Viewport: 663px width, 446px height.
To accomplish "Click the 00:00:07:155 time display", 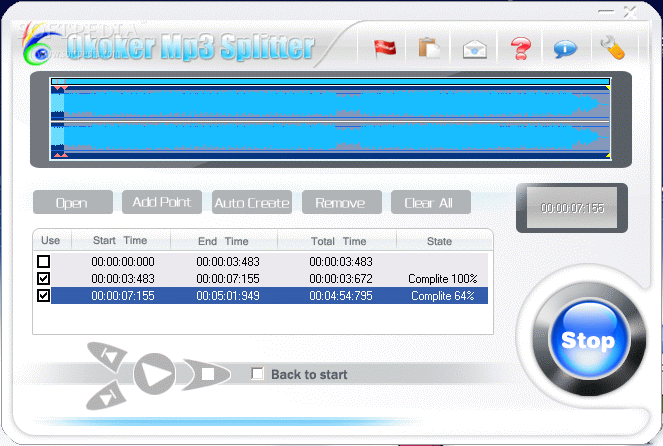I will tap(572, 208).
